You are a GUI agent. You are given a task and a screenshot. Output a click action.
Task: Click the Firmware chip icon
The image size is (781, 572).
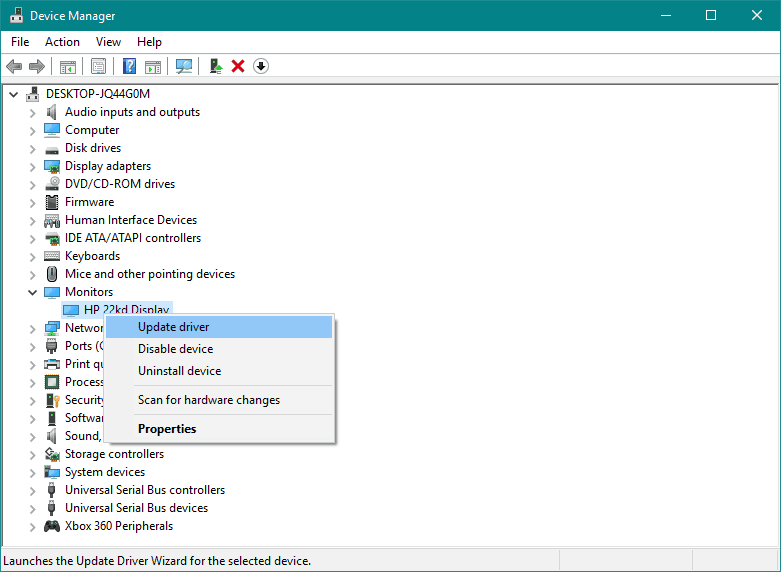point(52,202)
